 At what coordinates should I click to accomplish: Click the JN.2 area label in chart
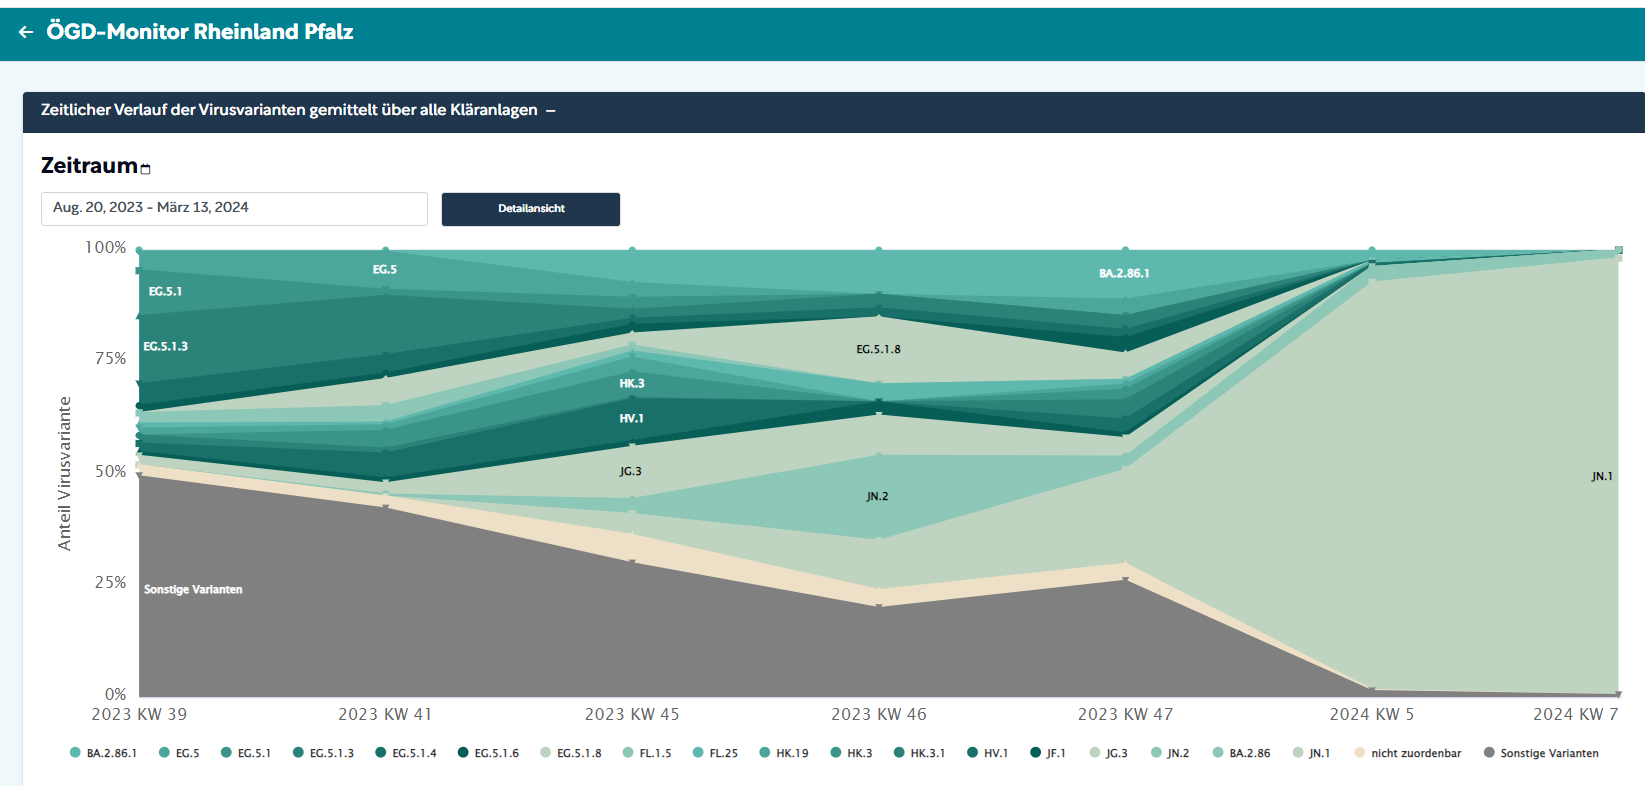(x=877, y=496)
